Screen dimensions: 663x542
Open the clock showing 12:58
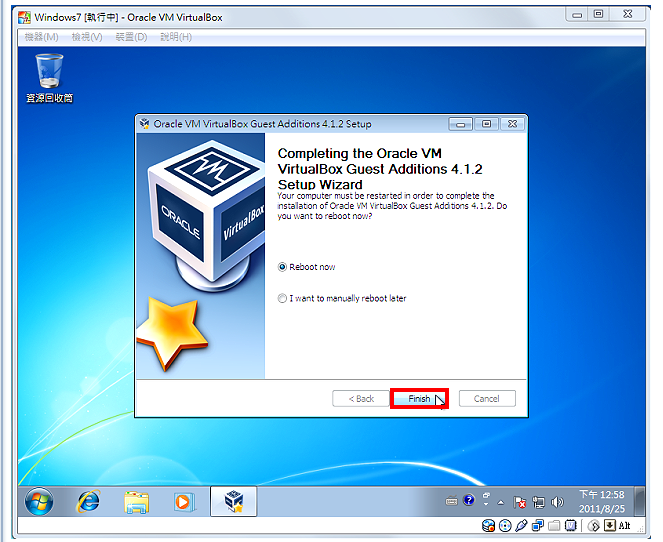click(x=602, y=501)
